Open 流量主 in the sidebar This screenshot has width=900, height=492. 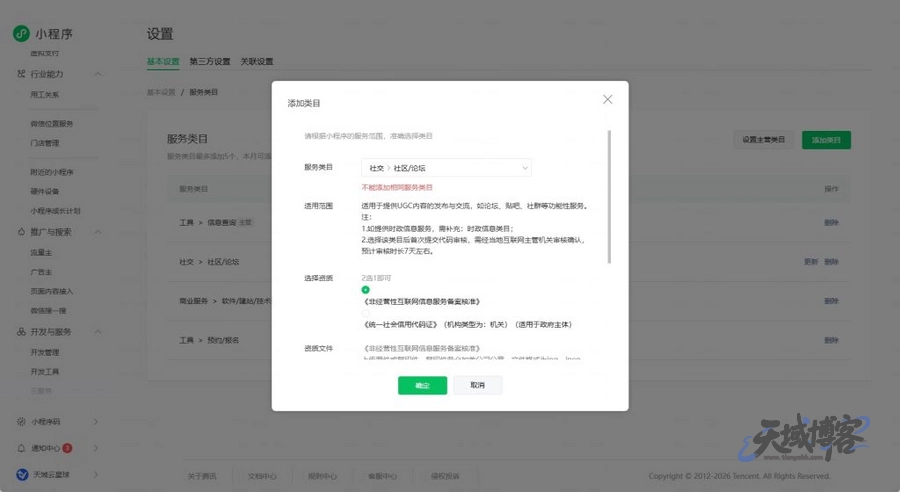click(x=41, y=253)
